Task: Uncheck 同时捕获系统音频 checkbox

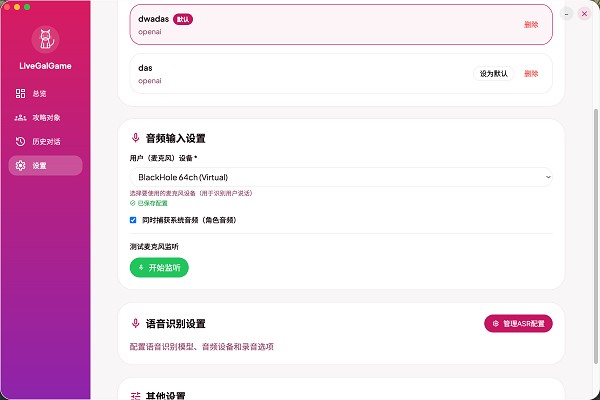Action: (133, 220)
